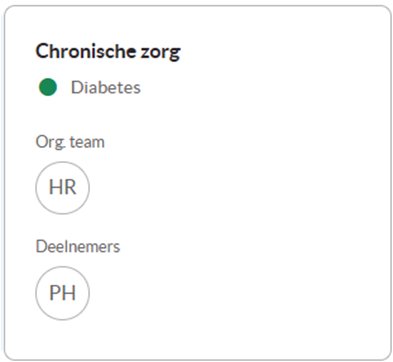
Task: Select the Deelnemers section label
Action: [x=78, y=247]
